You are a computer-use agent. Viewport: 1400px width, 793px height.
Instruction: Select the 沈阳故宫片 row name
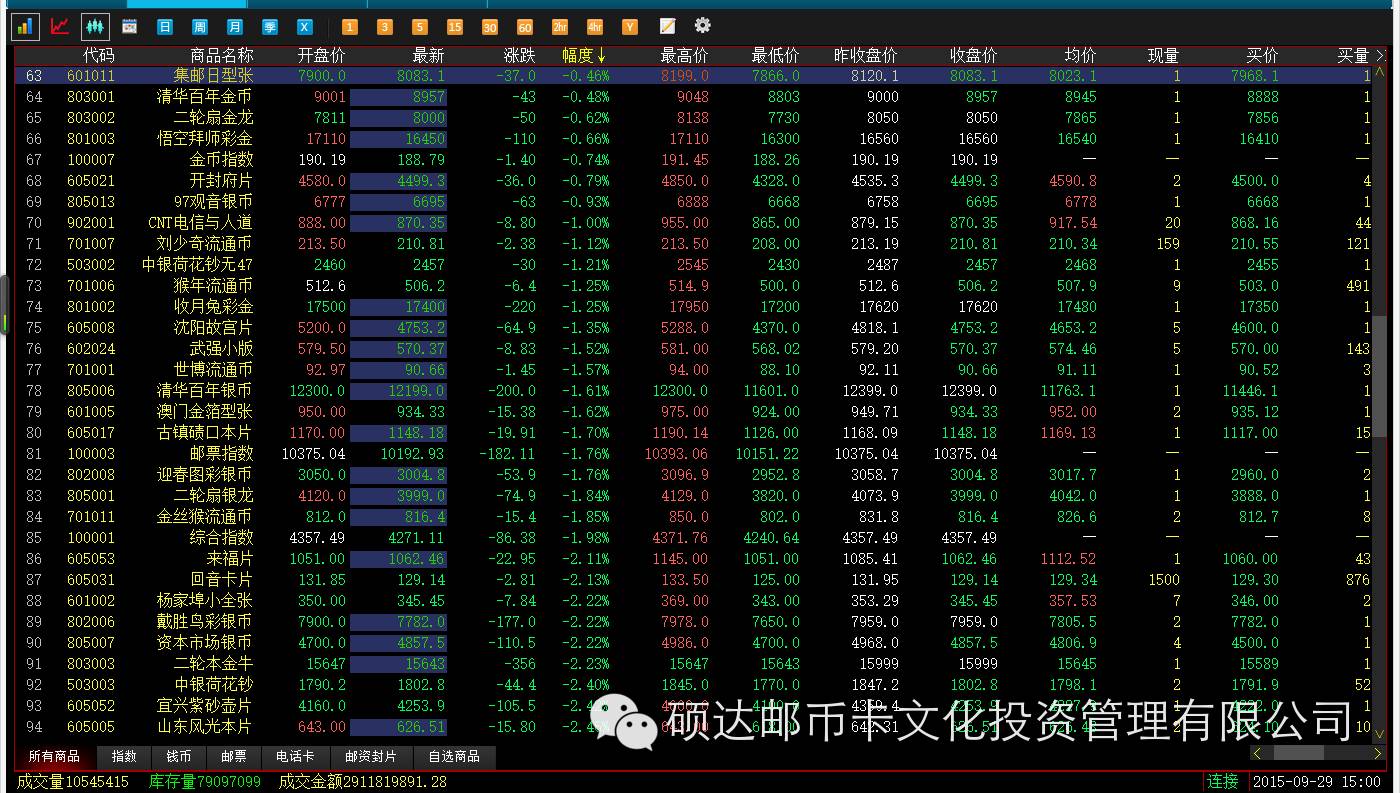[x=213, y=328]
